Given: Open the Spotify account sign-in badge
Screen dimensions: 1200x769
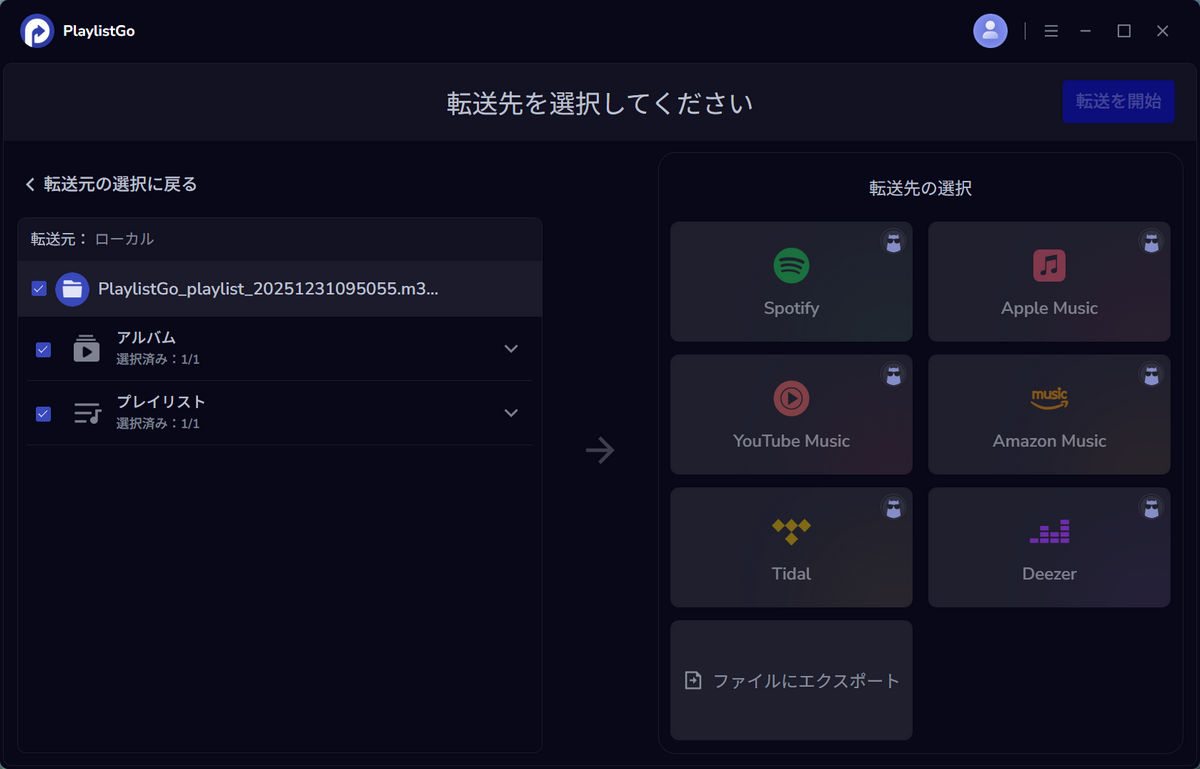Looking at the screenshot, I should point(893,242).
